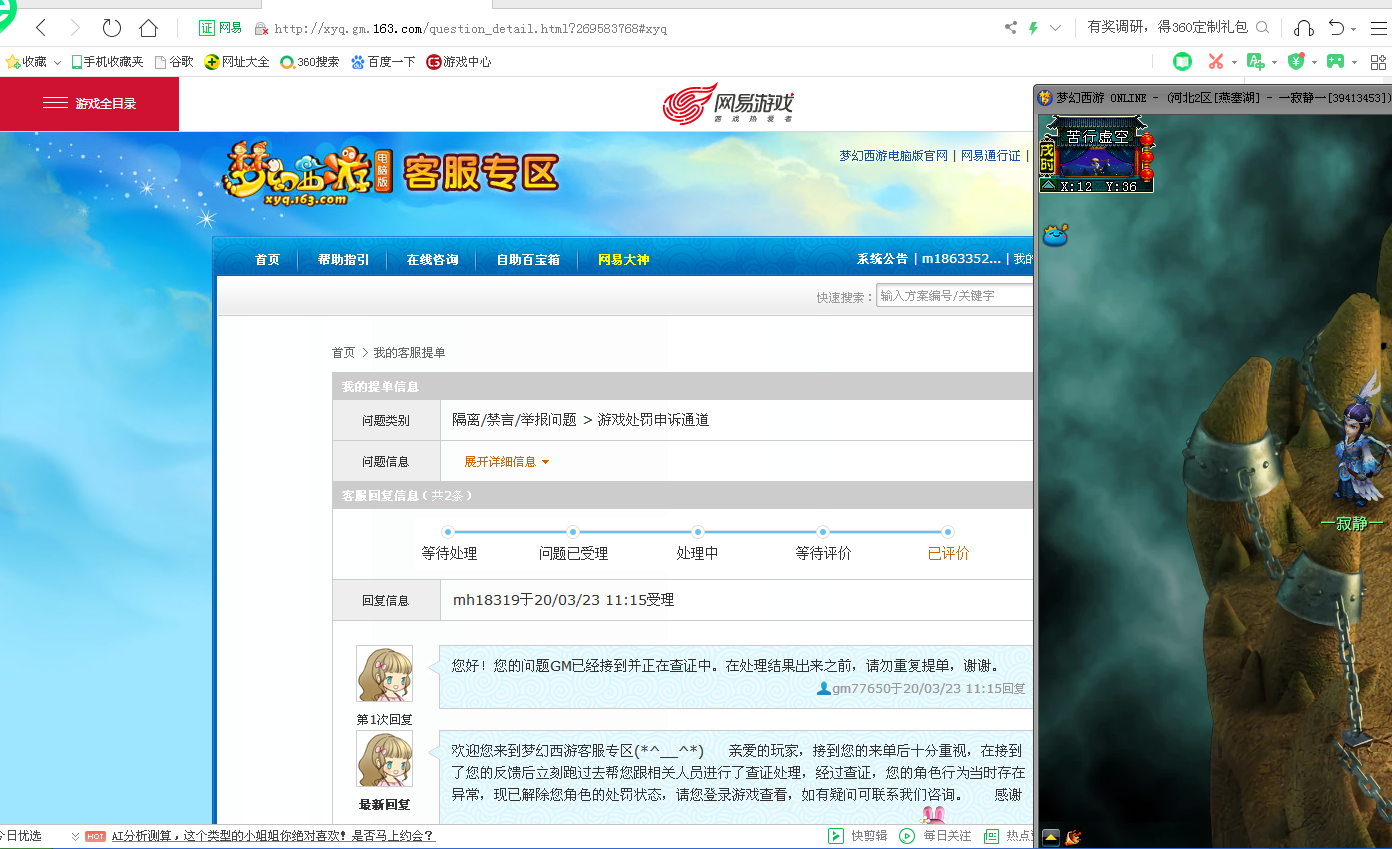Go to browser home page icon
This screenshot has width=1392, height=849.
click(x=148, y=28)
